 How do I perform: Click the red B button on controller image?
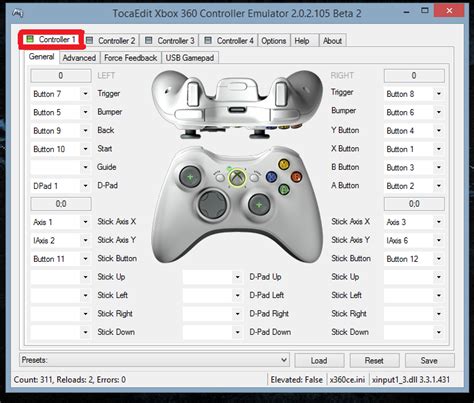tap(296, 177)
